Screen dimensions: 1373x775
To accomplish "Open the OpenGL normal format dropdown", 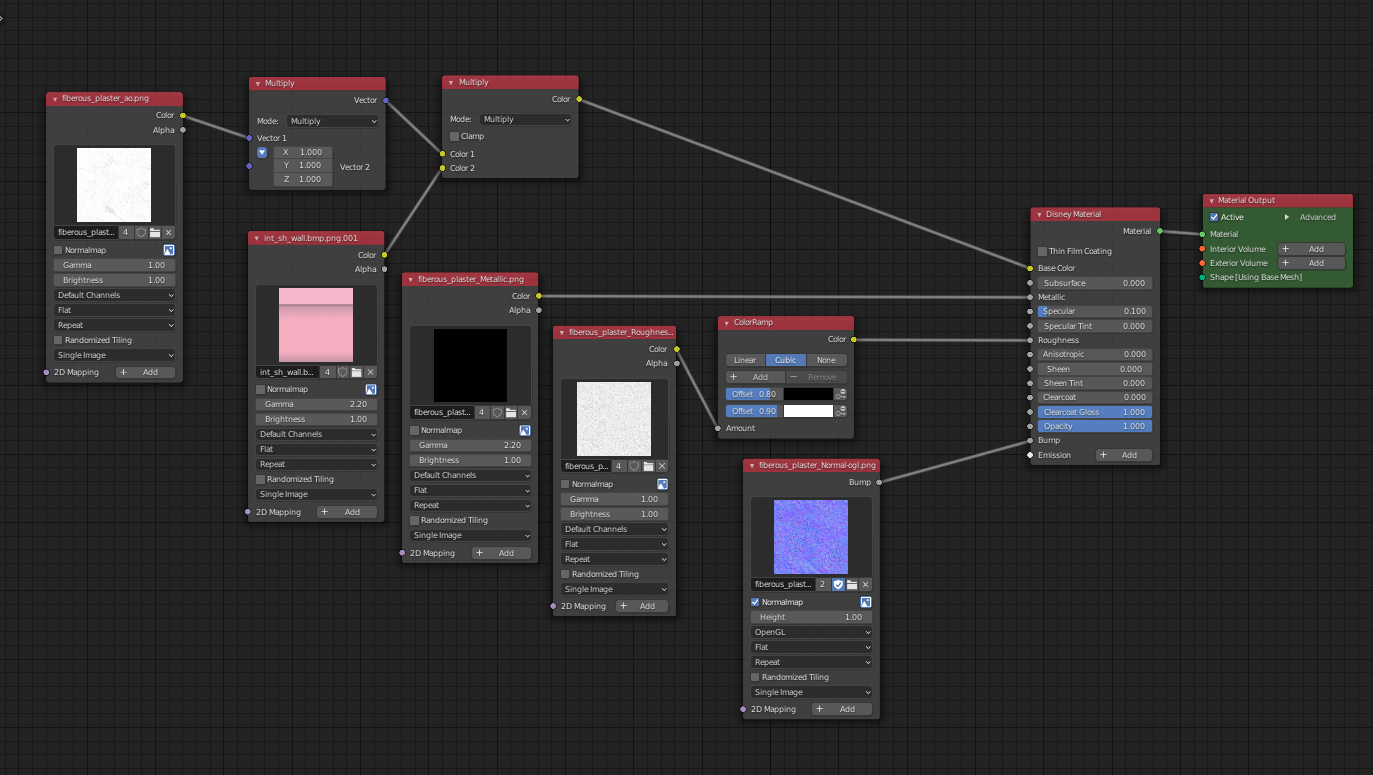I will [811, 632].
